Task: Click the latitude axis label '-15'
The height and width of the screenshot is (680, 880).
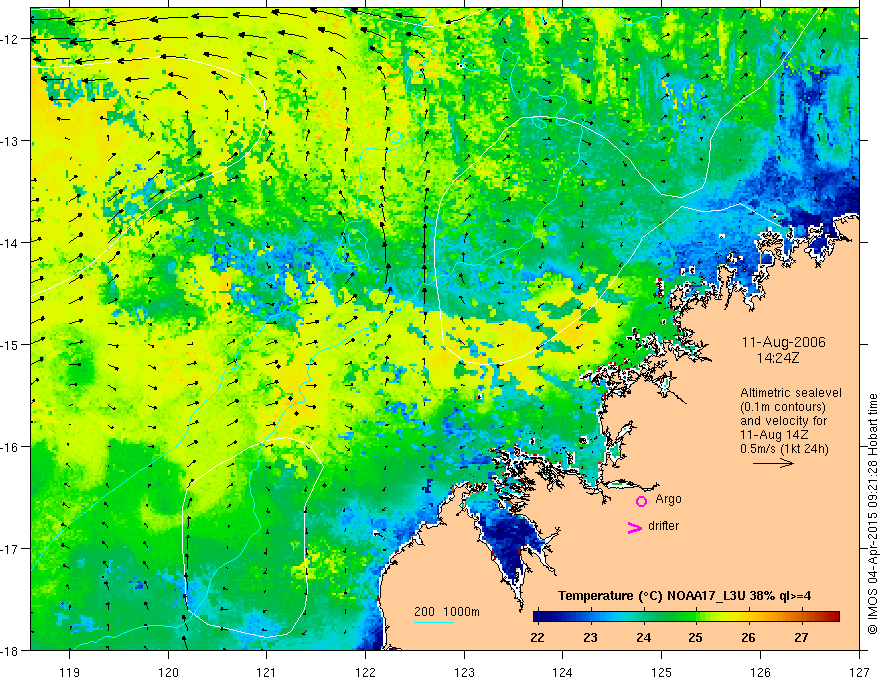Action: 11,344
